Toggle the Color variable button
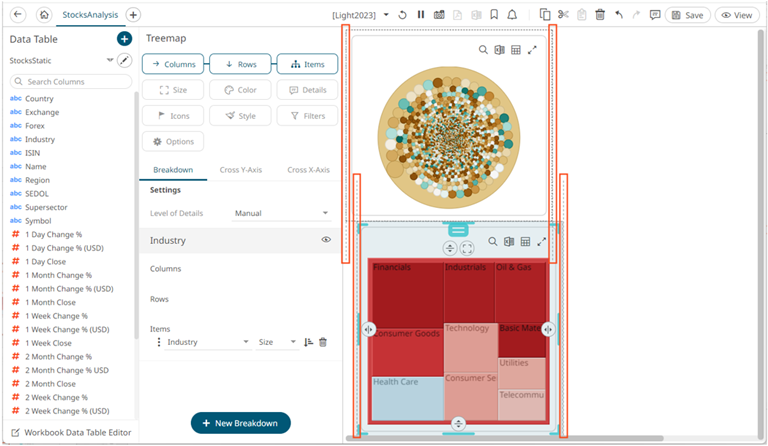 [240, 90]
